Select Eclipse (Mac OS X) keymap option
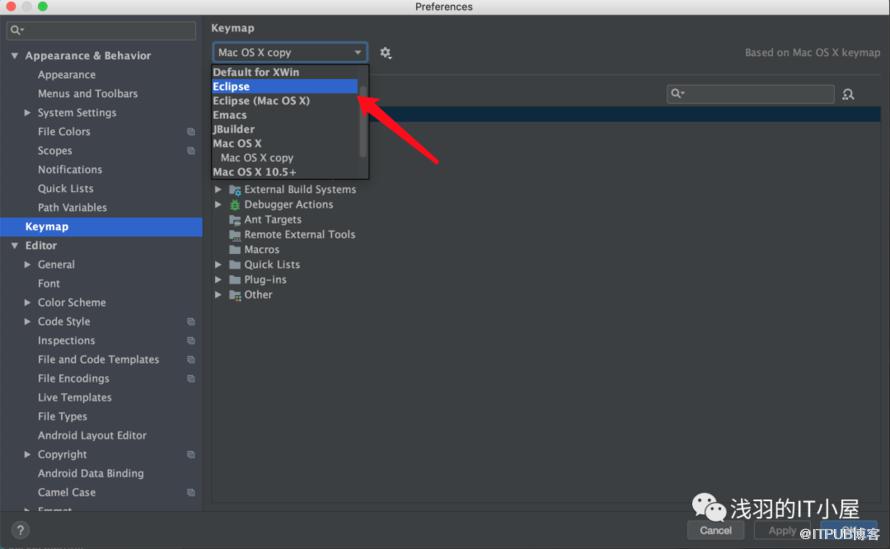 coord(286,100)
